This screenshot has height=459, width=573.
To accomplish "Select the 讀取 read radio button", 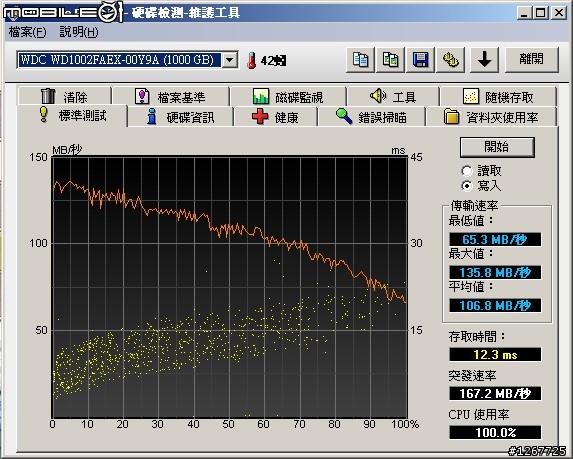I will point(467,171).
